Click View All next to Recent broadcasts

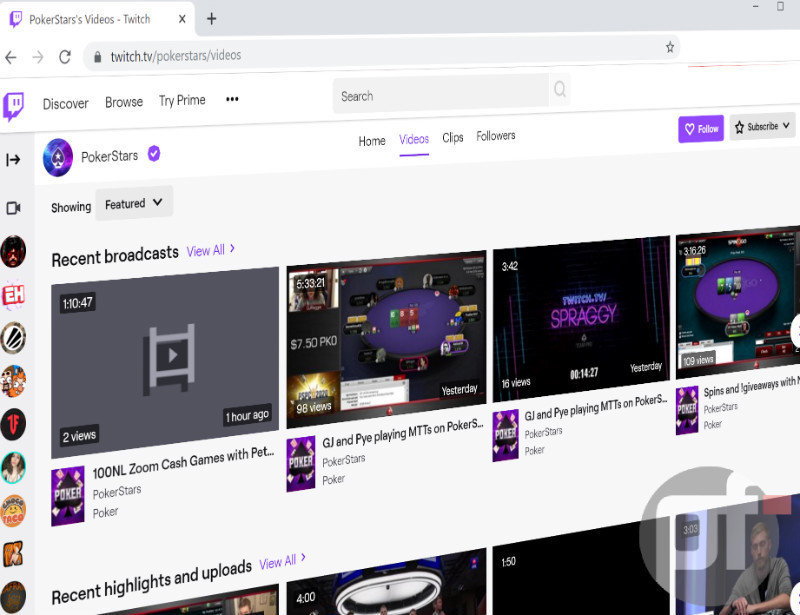click(211, 250)
